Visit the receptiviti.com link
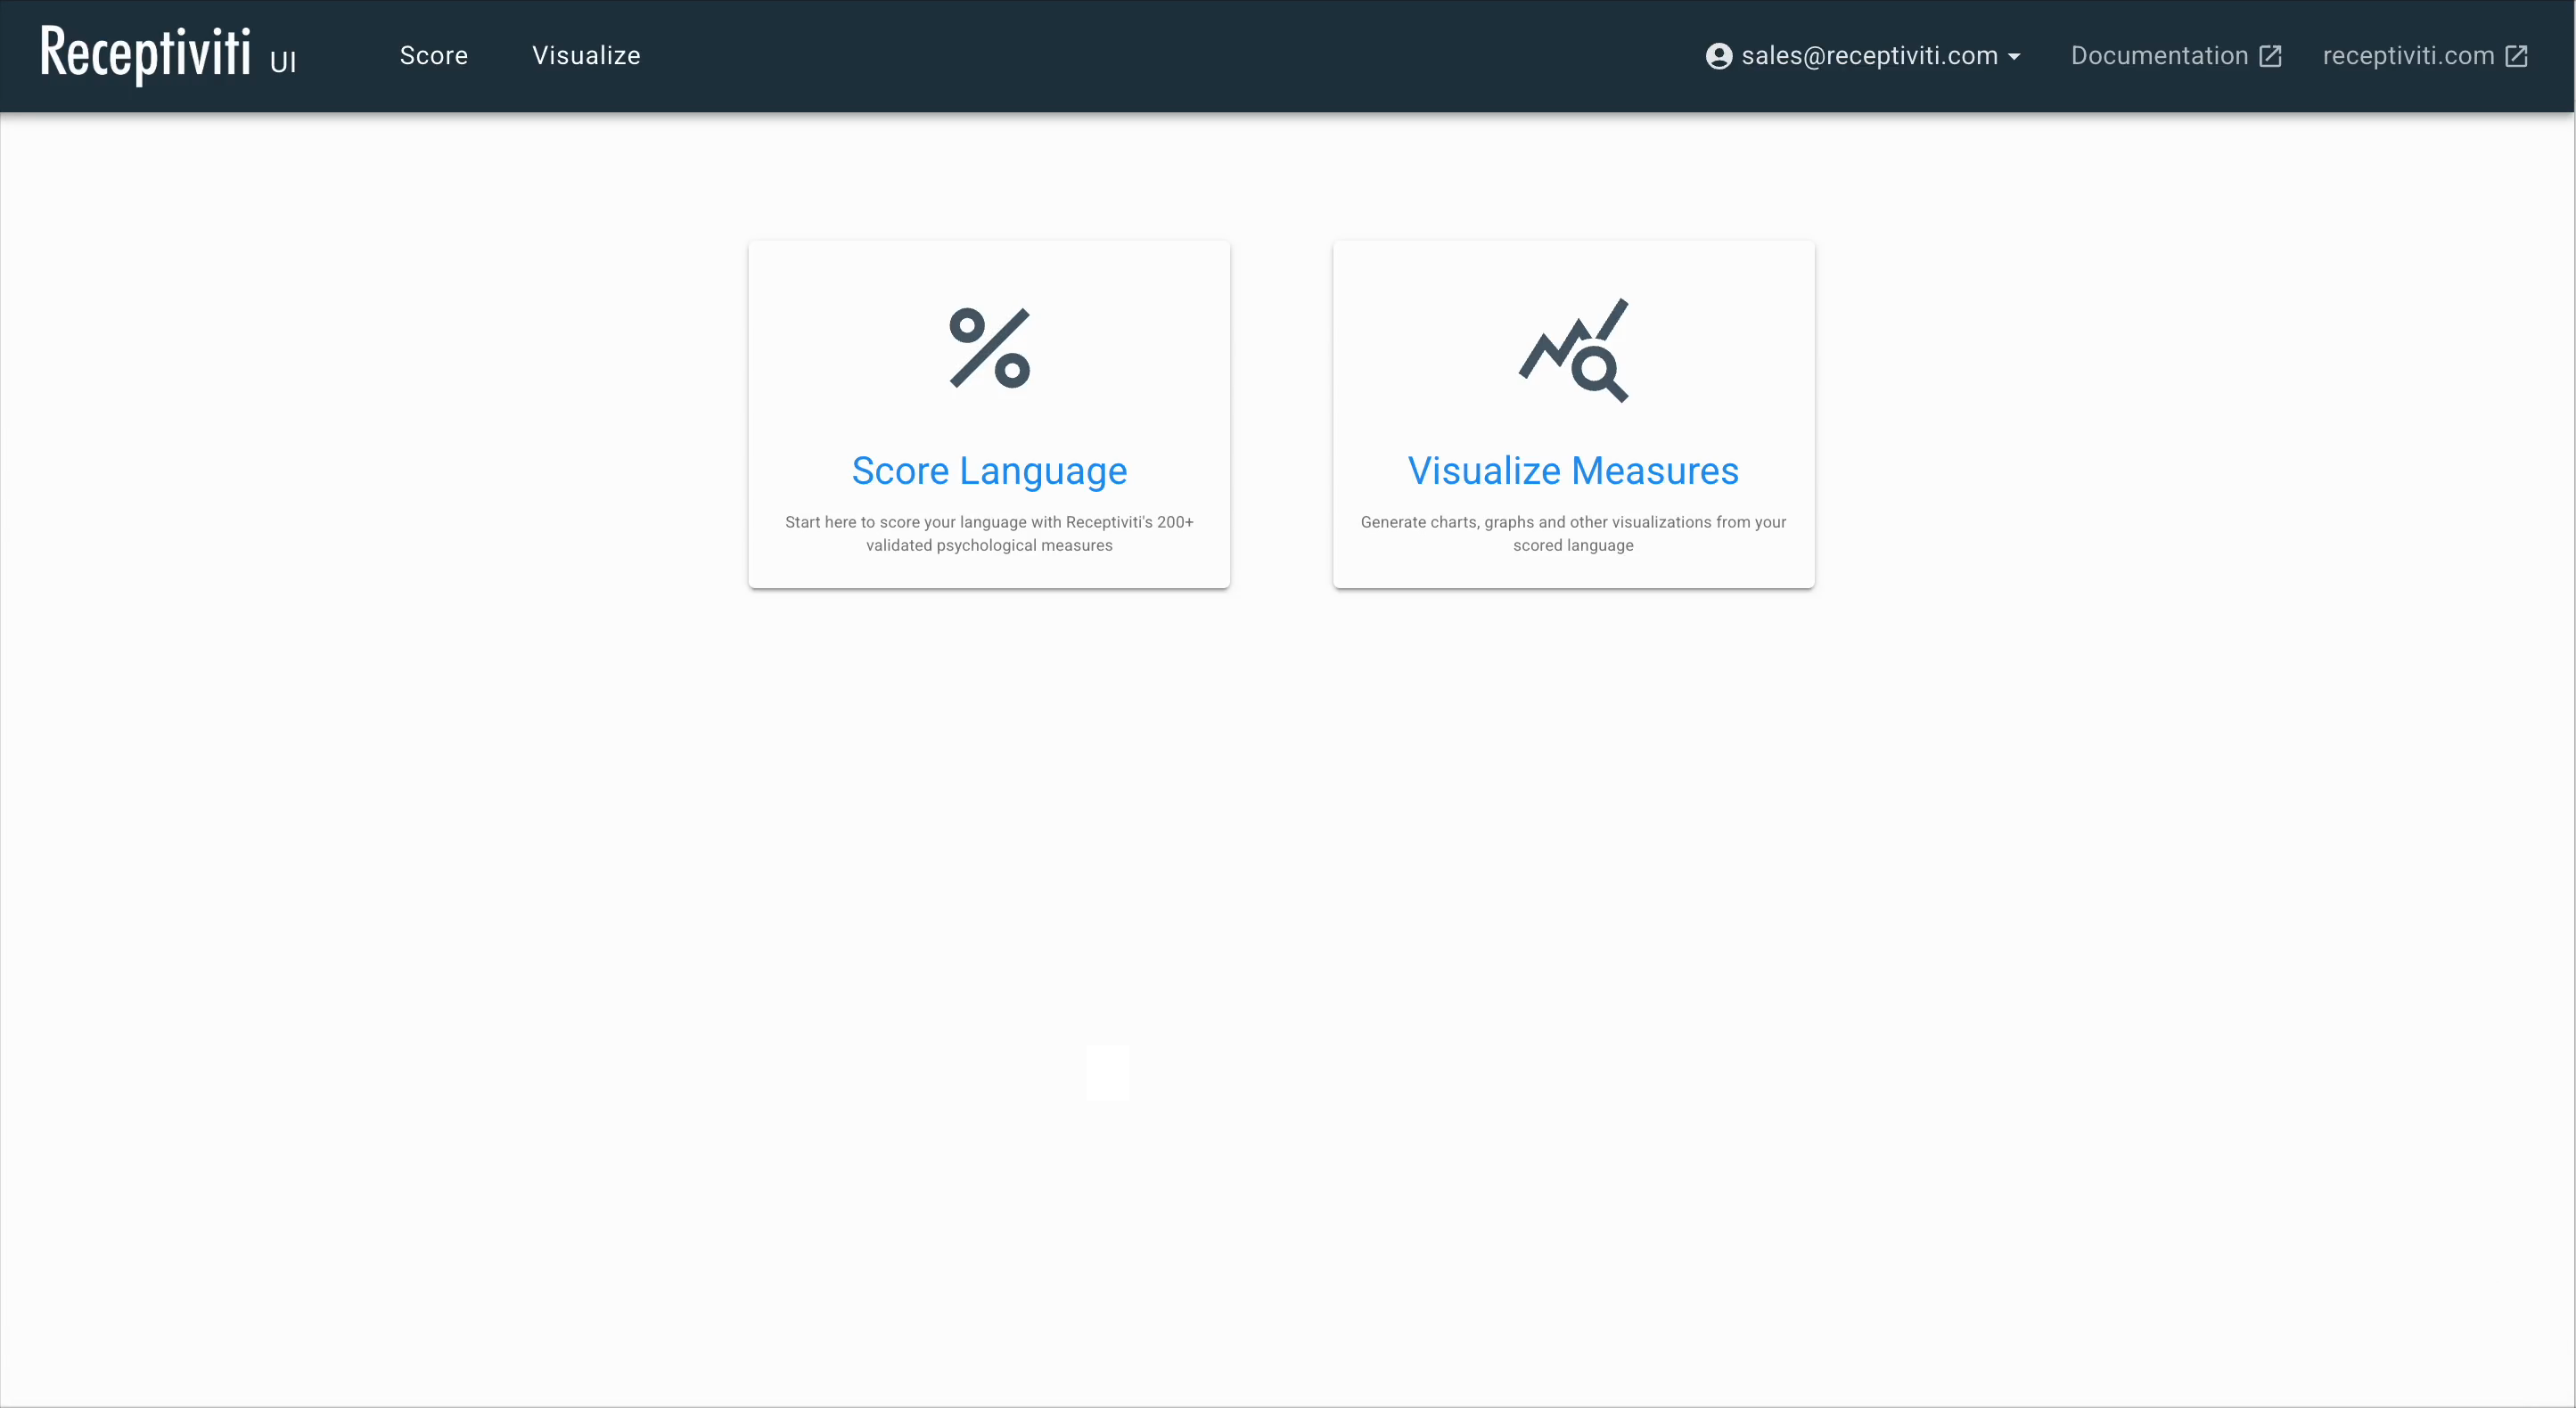The image size is (2576, 1408). pos(2408,56)
